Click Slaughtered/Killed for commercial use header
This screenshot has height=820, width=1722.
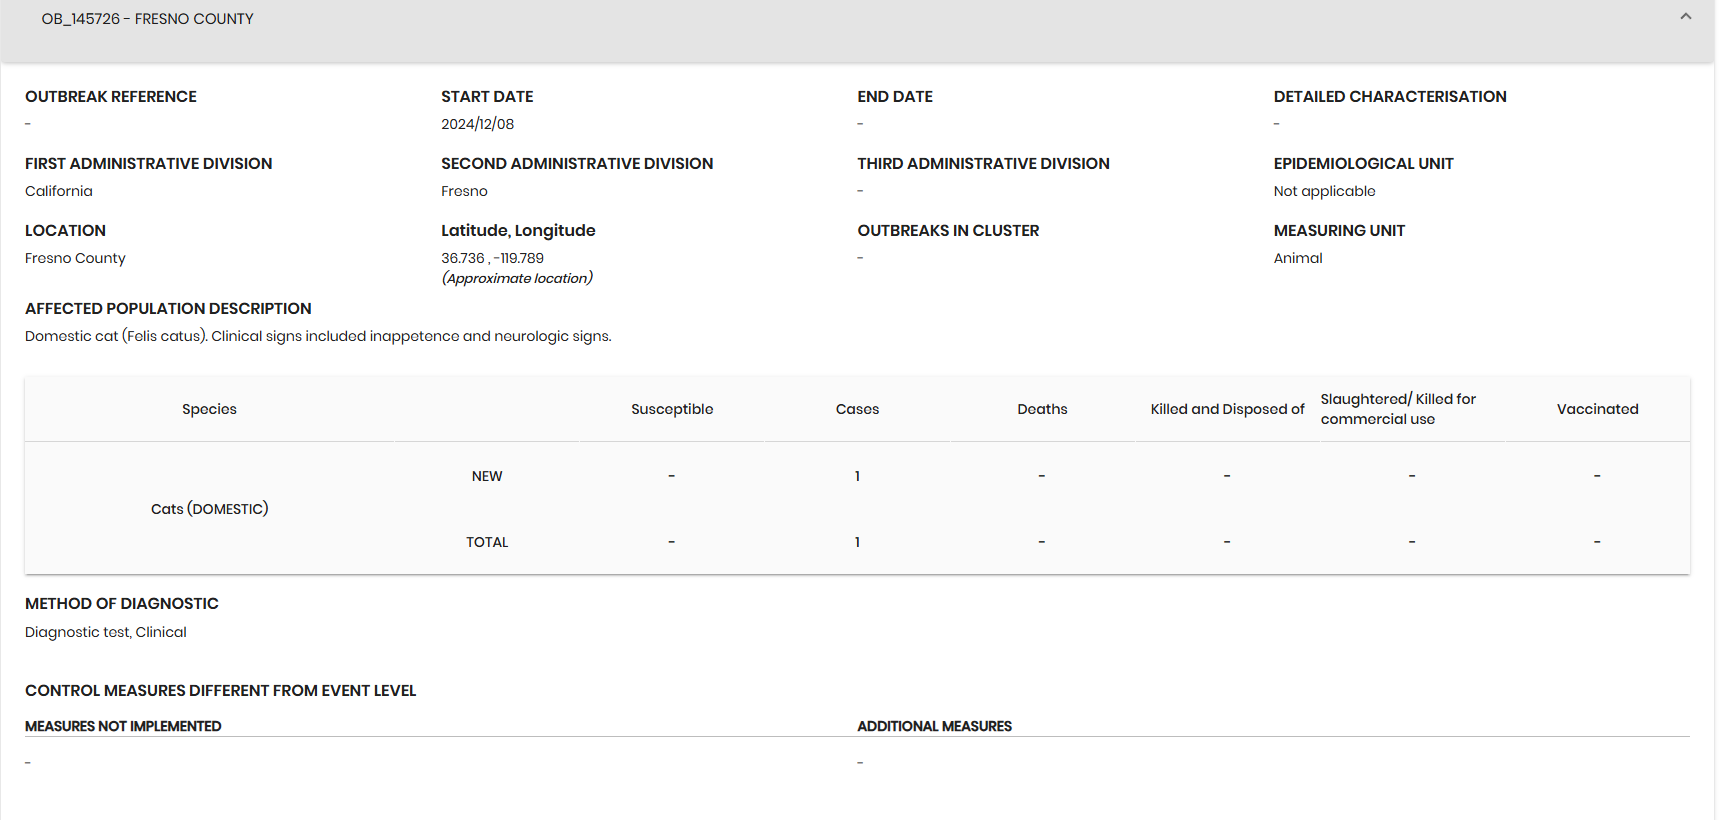(x=1397, y=409)
